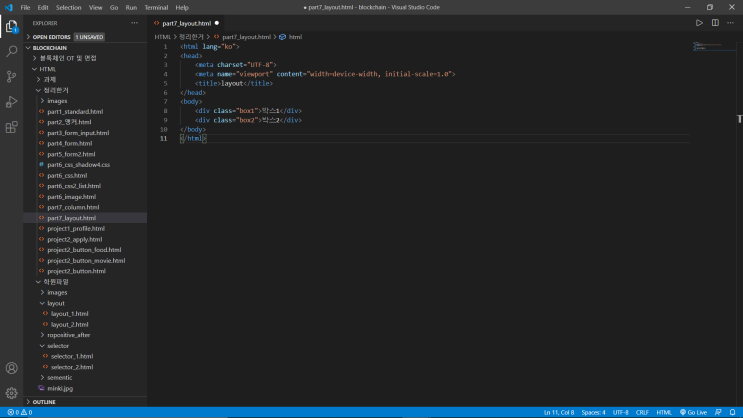Open the Explorer view in activity bar
The height and width of the screenshot is (418, 743).
click(x=11, y=27)
